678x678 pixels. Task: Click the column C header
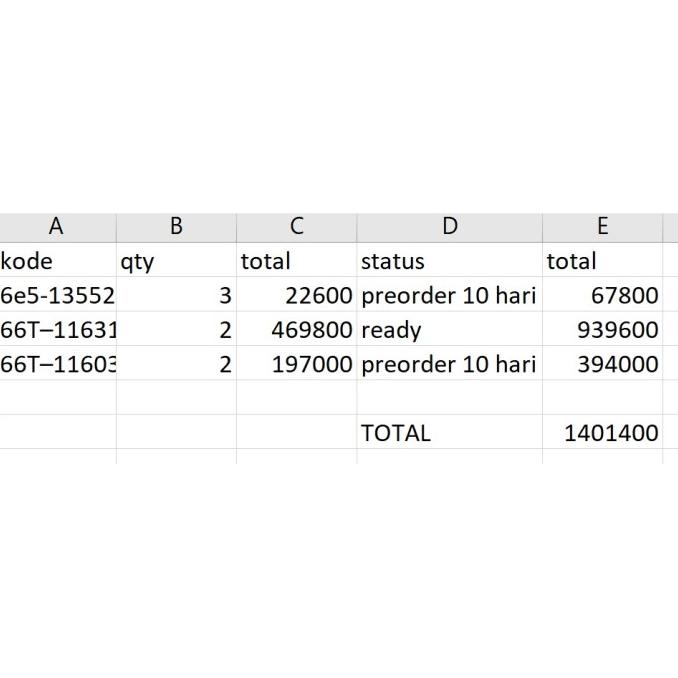[x=296, y=227]
